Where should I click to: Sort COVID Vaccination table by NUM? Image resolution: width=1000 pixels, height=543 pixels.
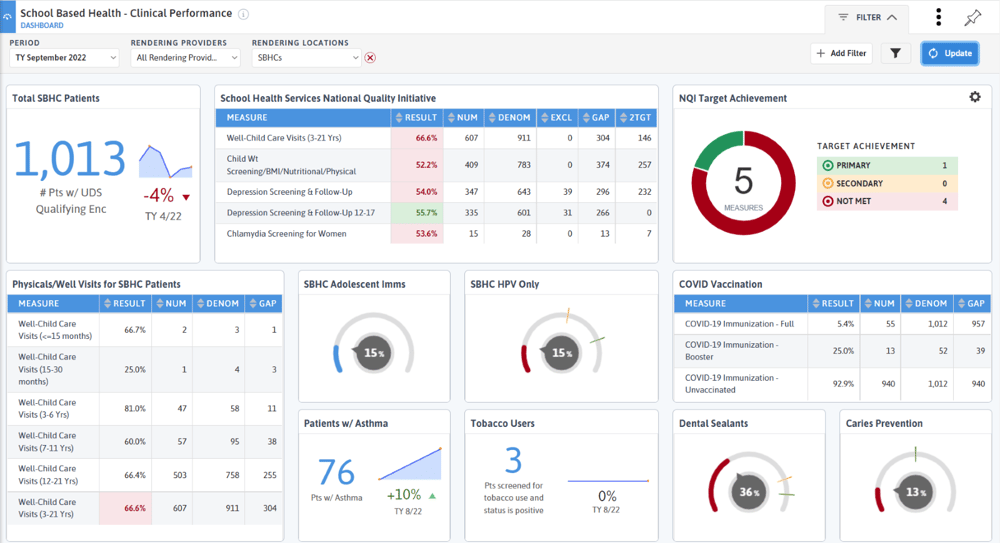(x=880, y=304)
